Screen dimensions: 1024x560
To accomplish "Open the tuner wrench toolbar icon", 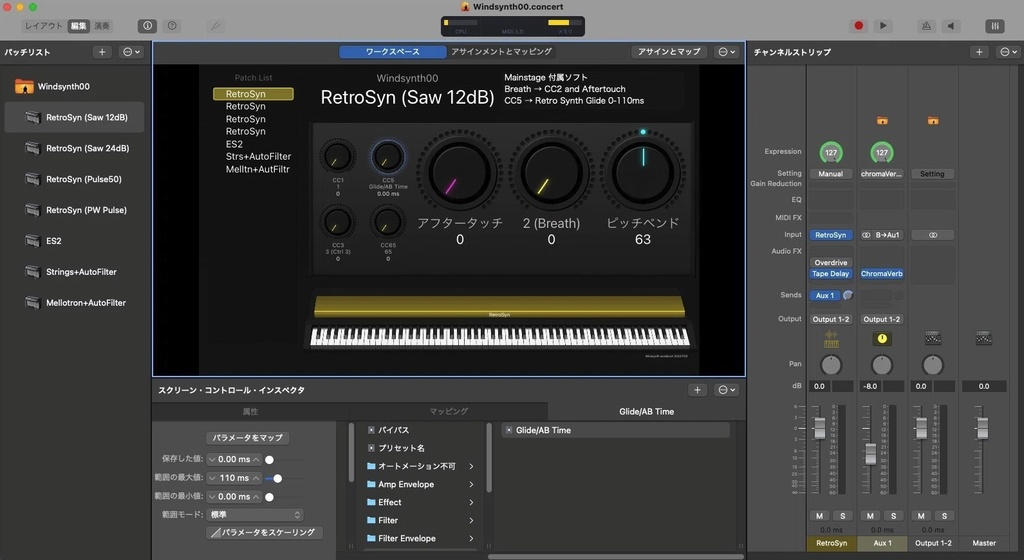I will (215, 25).
